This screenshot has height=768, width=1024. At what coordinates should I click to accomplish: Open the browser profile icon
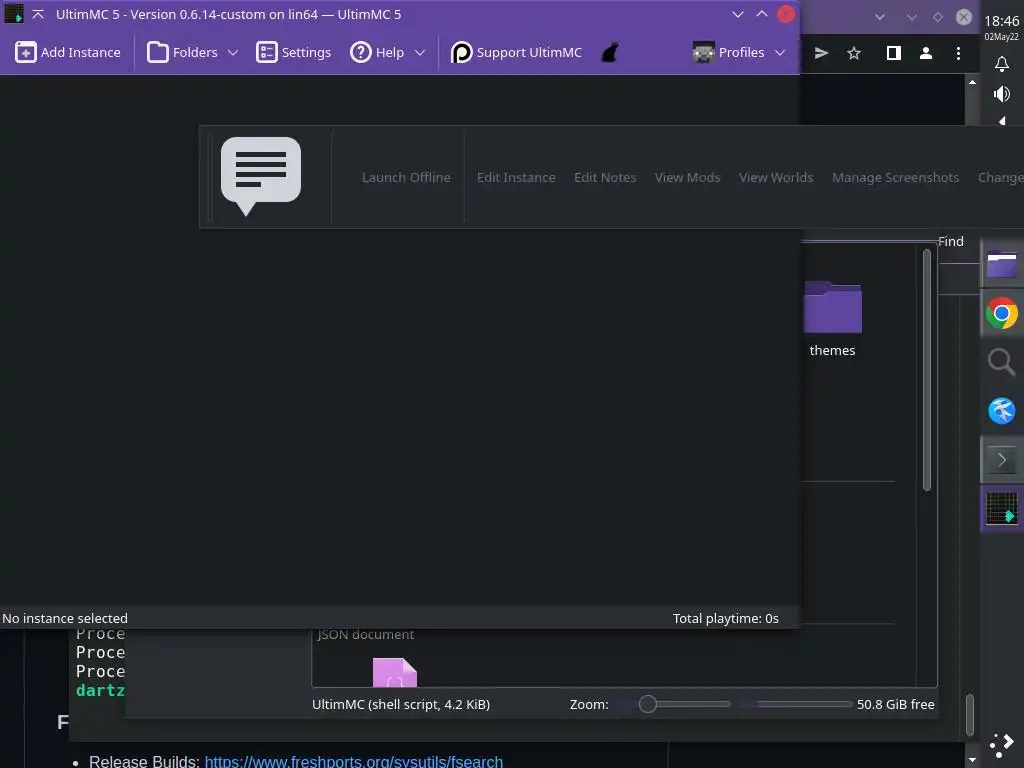pyautogui.click(x=925, y=53)
